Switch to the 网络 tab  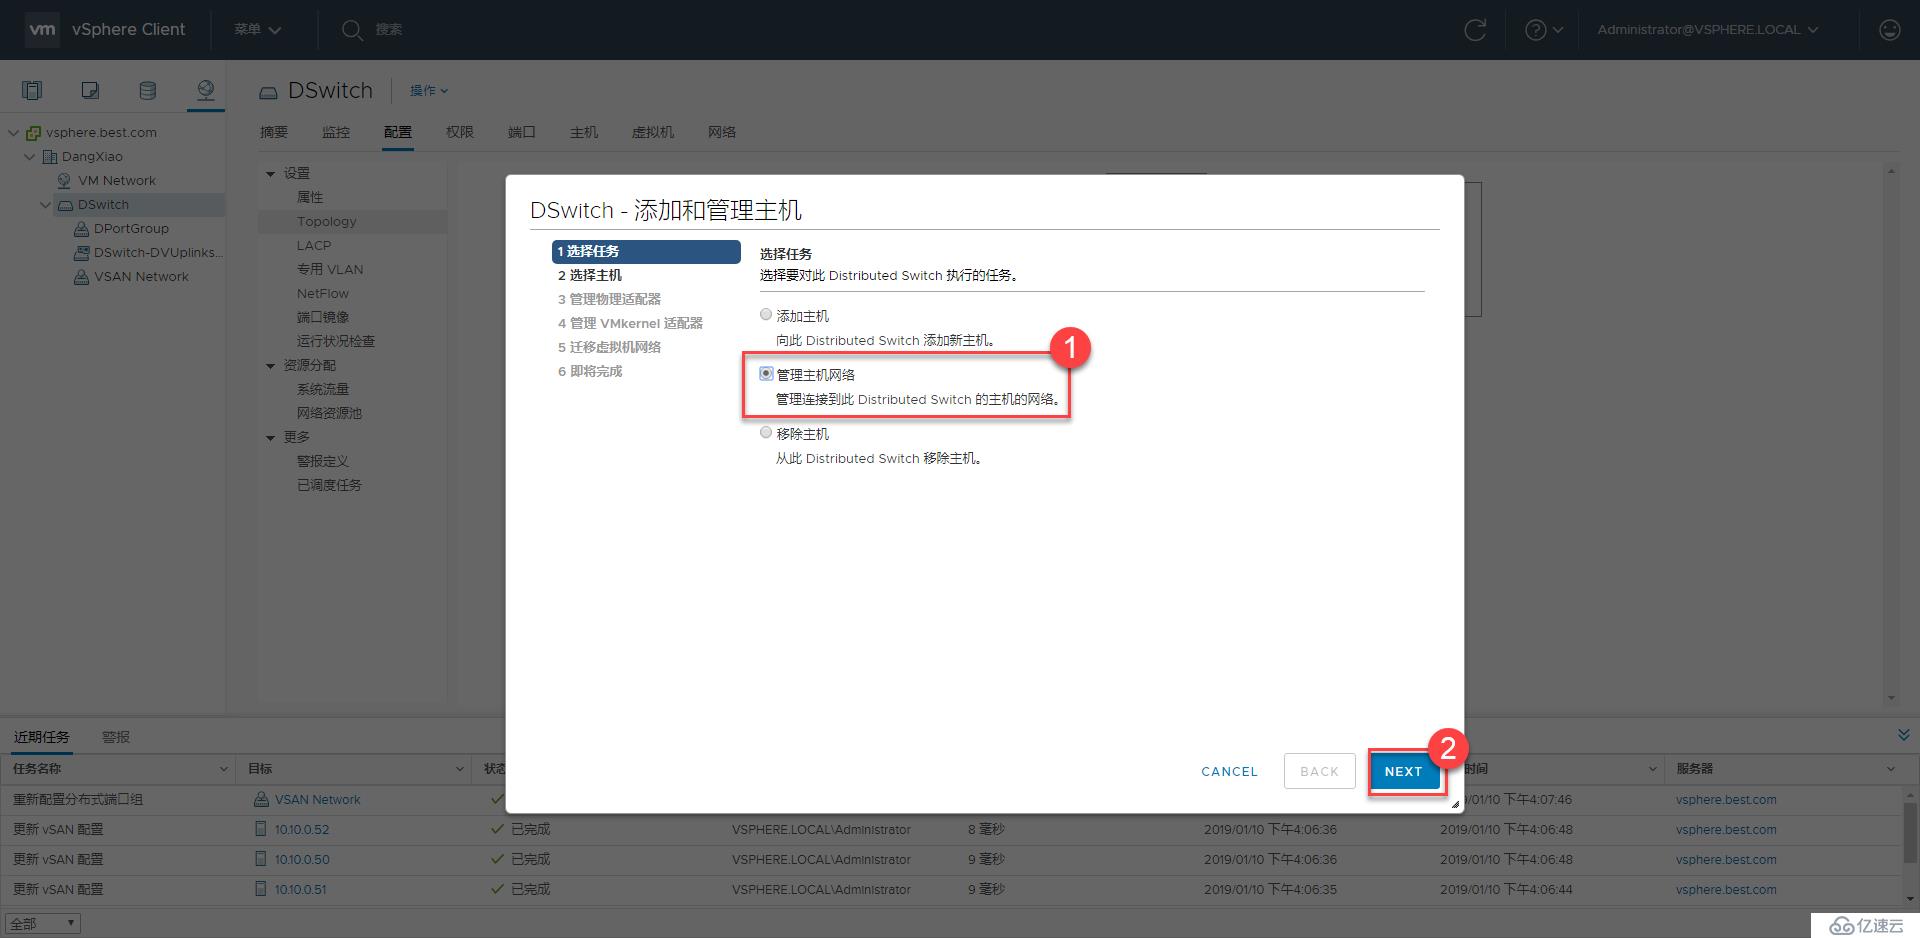pyautogui.click(x=722, y=132)
